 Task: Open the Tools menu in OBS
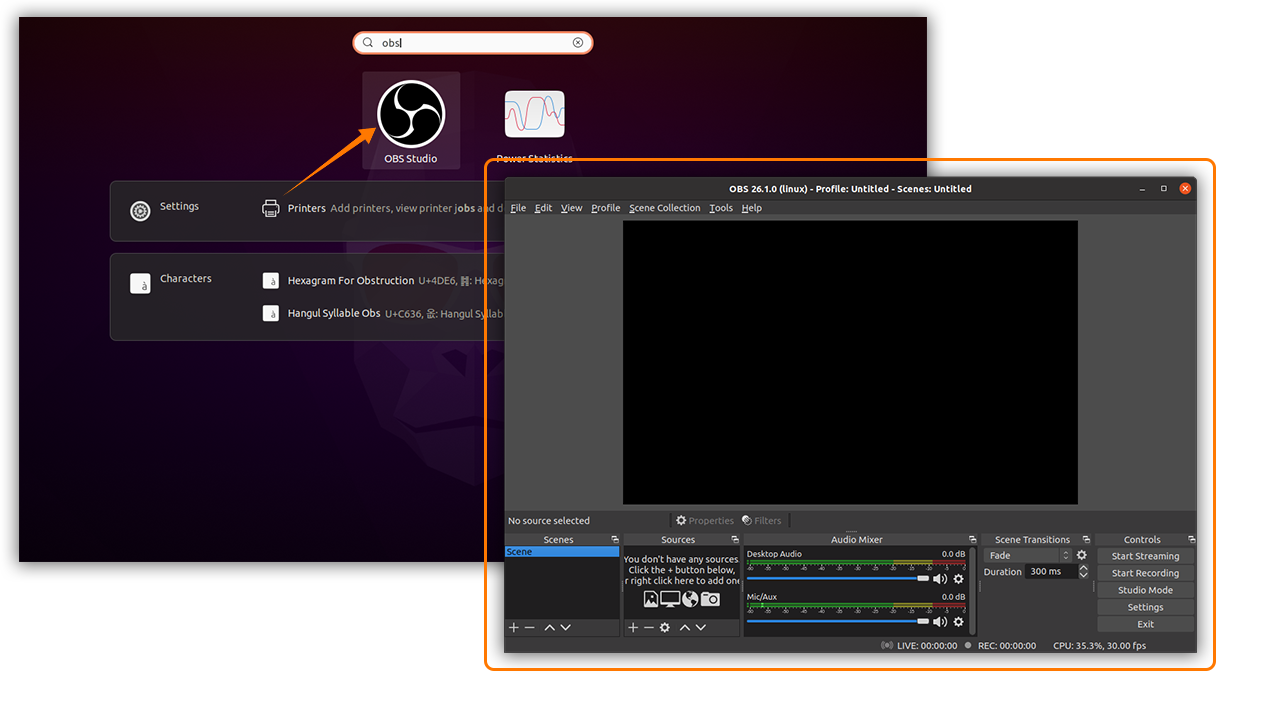coord(721,208)
